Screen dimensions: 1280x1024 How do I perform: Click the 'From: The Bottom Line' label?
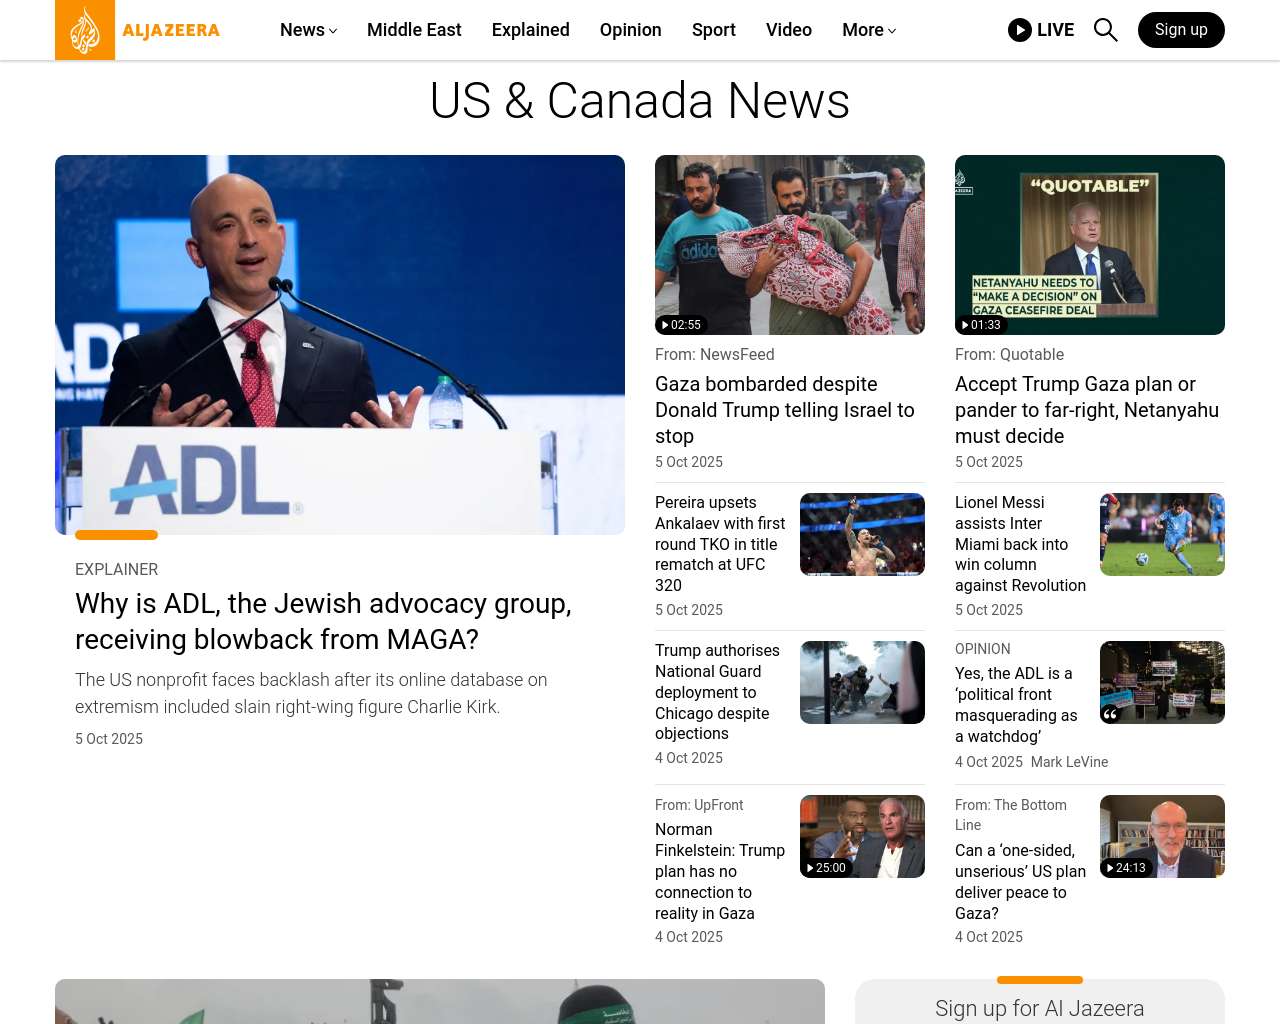pos(1011,815)
